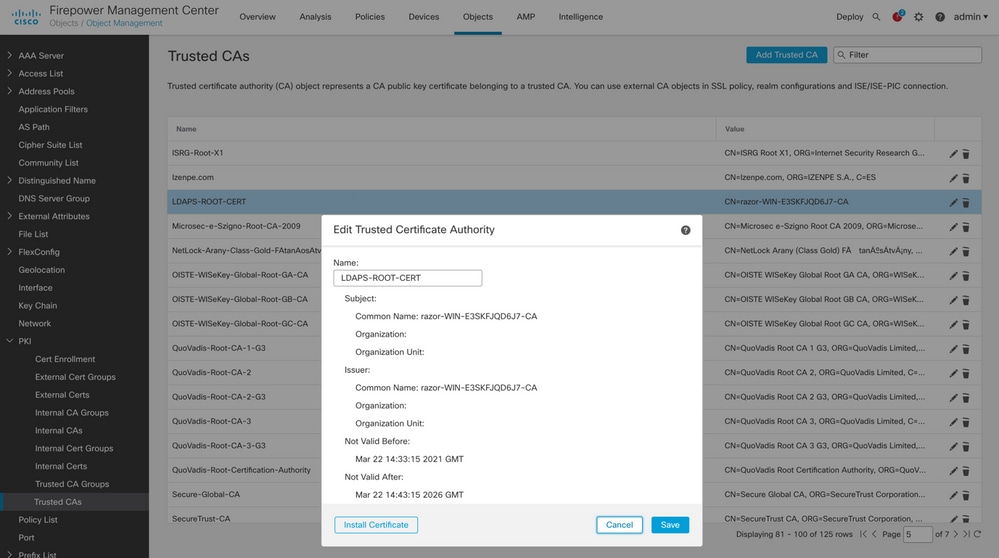Delete the Izenpe.com entry trash icon

[966, 178]
